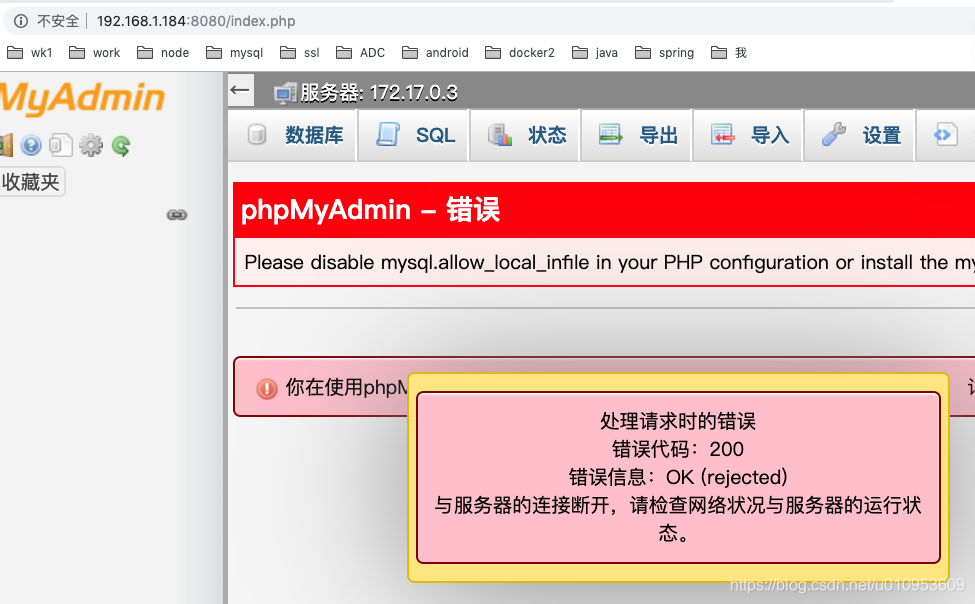
Task: Click the phpMyAdmin – 错误 red header
Action: 604,210
